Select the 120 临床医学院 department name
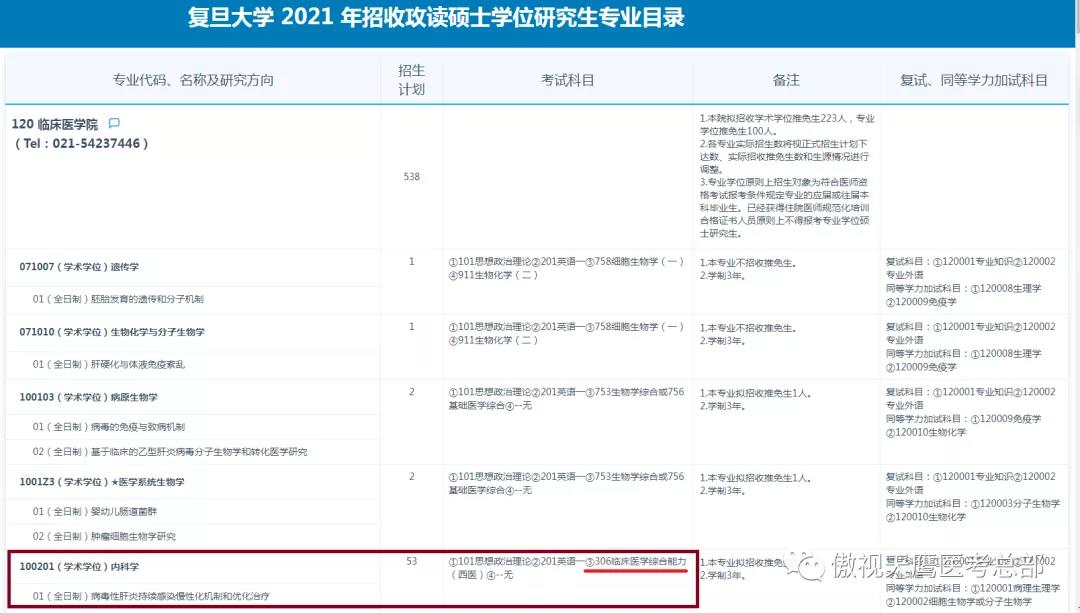This screenshot has width=1080, height=613. 55,124
